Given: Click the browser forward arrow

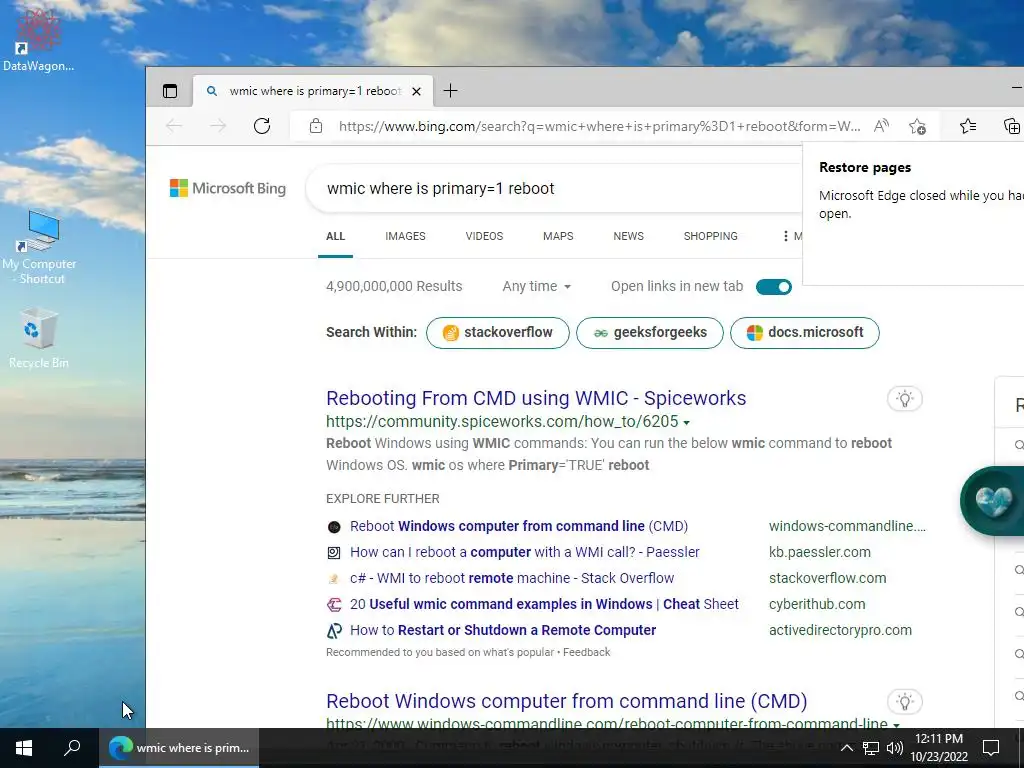Looking at the screenshot, I should (218, 126).
